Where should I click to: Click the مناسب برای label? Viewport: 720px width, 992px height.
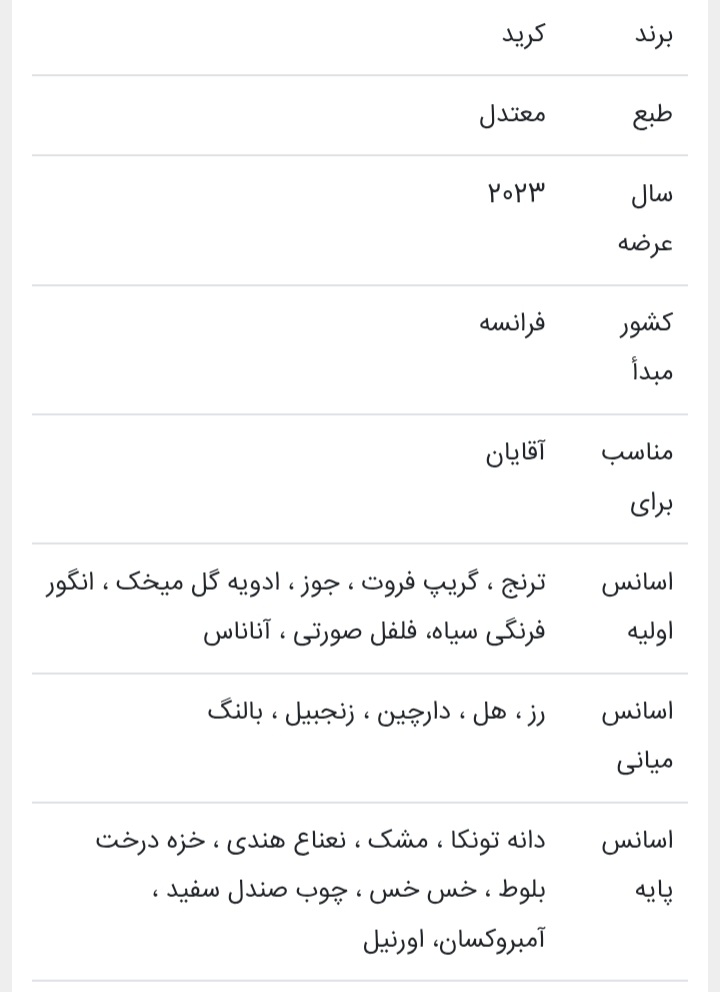638,477
